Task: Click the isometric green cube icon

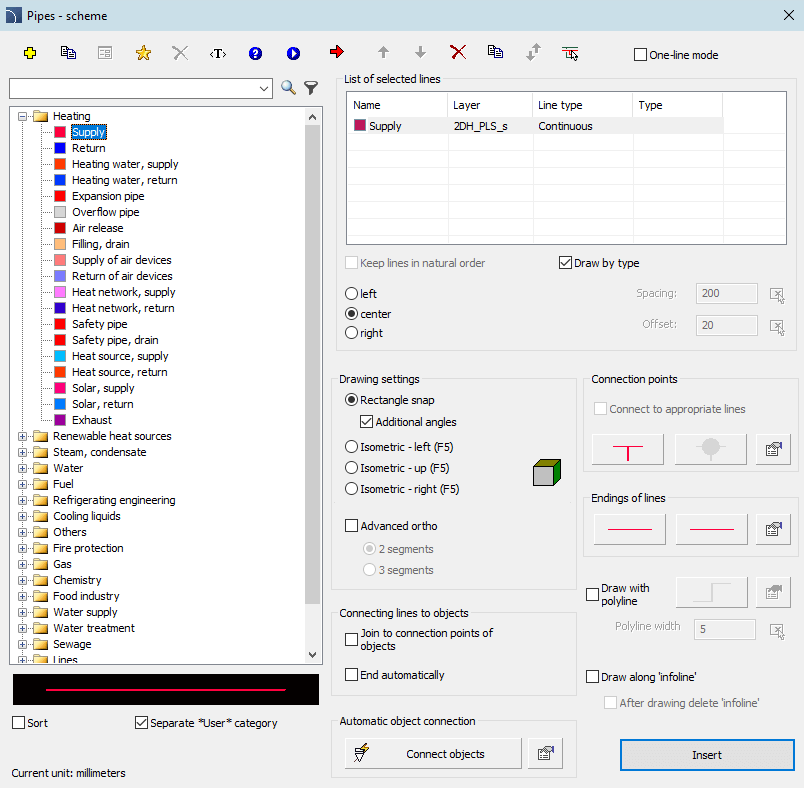Action: 547,472
